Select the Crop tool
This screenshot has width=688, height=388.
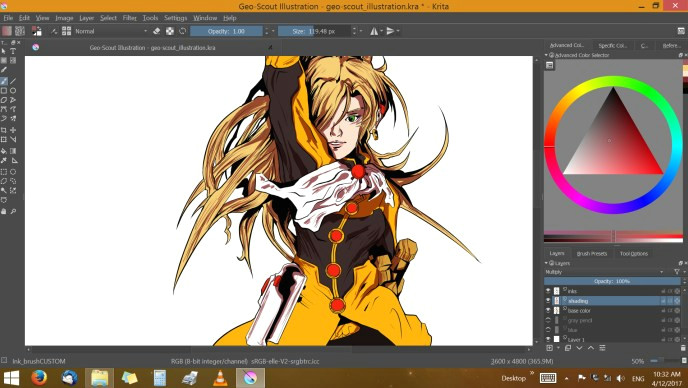tap(4, 130)
